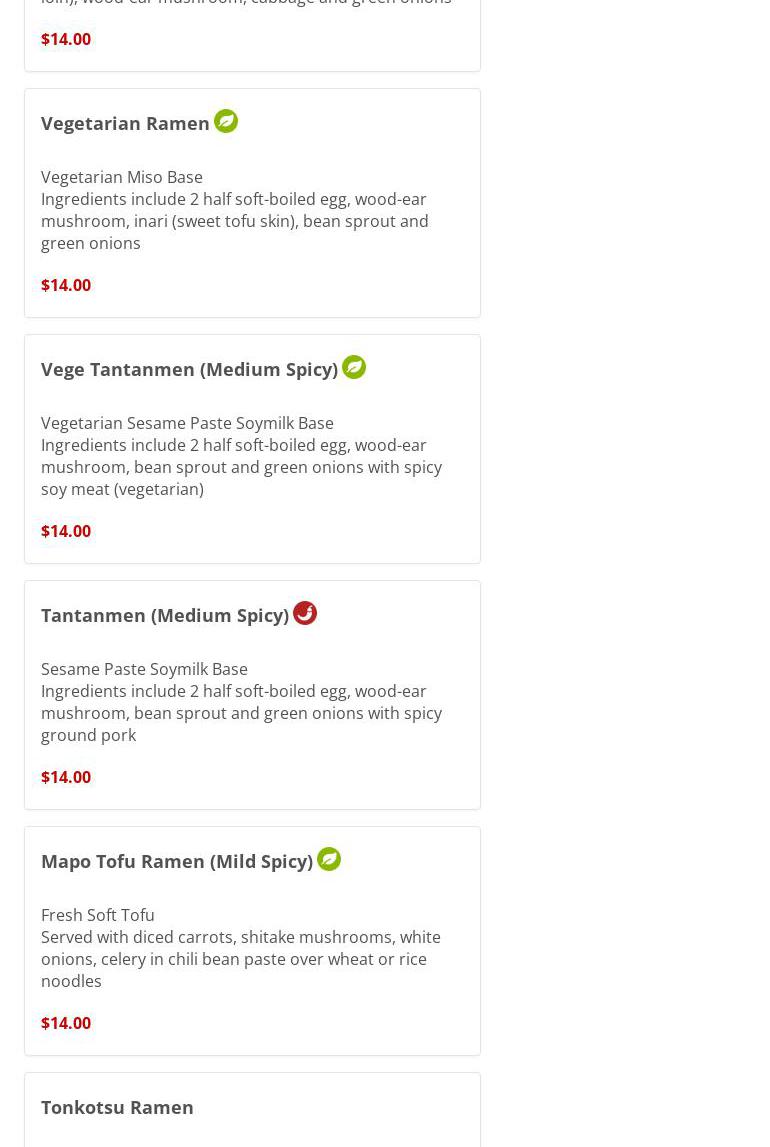Click the vegetarian leaf icon beside Vegetarian Ramen
This screenshot has height=1147, width=770.
click(x=225, y=121)
